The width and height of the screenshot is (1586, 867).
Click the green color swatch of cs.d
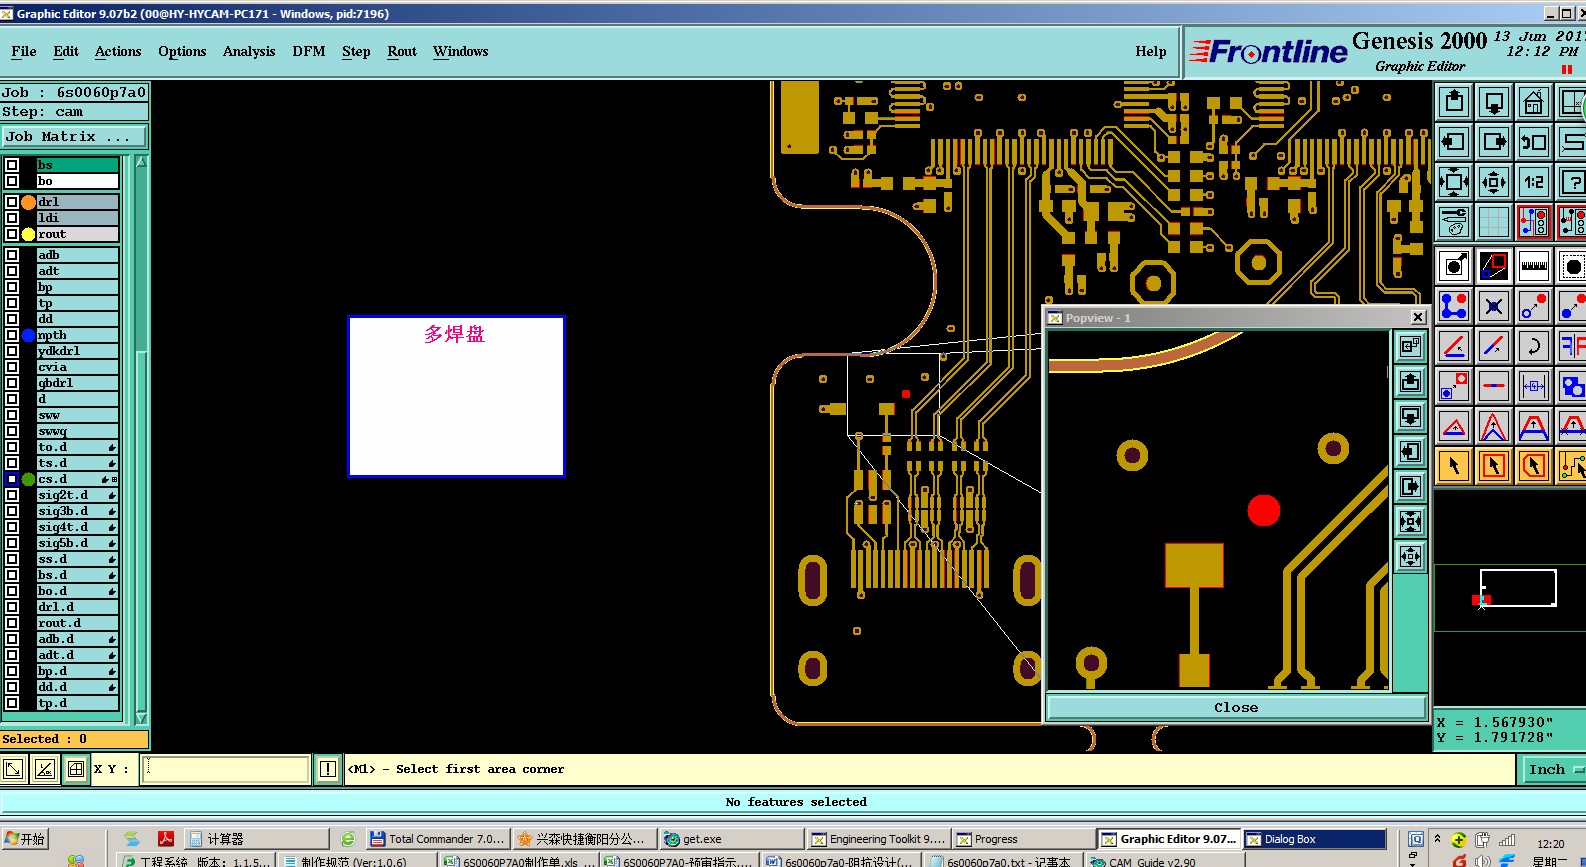click(x=29, y=479)
